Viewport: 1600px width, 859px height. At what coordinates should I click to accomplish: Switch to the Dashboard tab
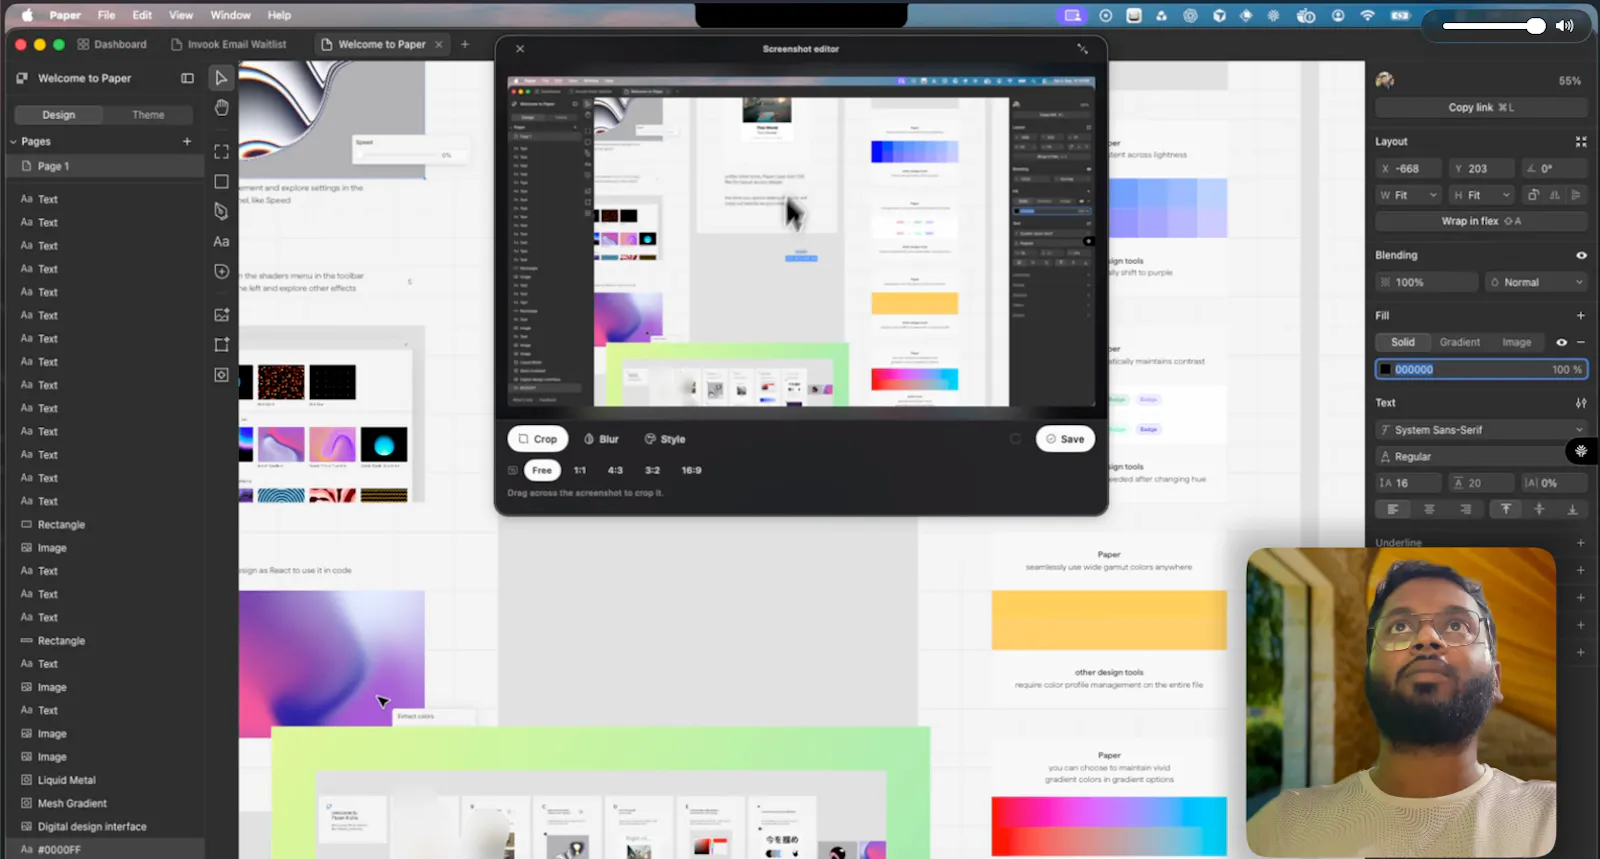pyautogui.click(x=112, y=44)
